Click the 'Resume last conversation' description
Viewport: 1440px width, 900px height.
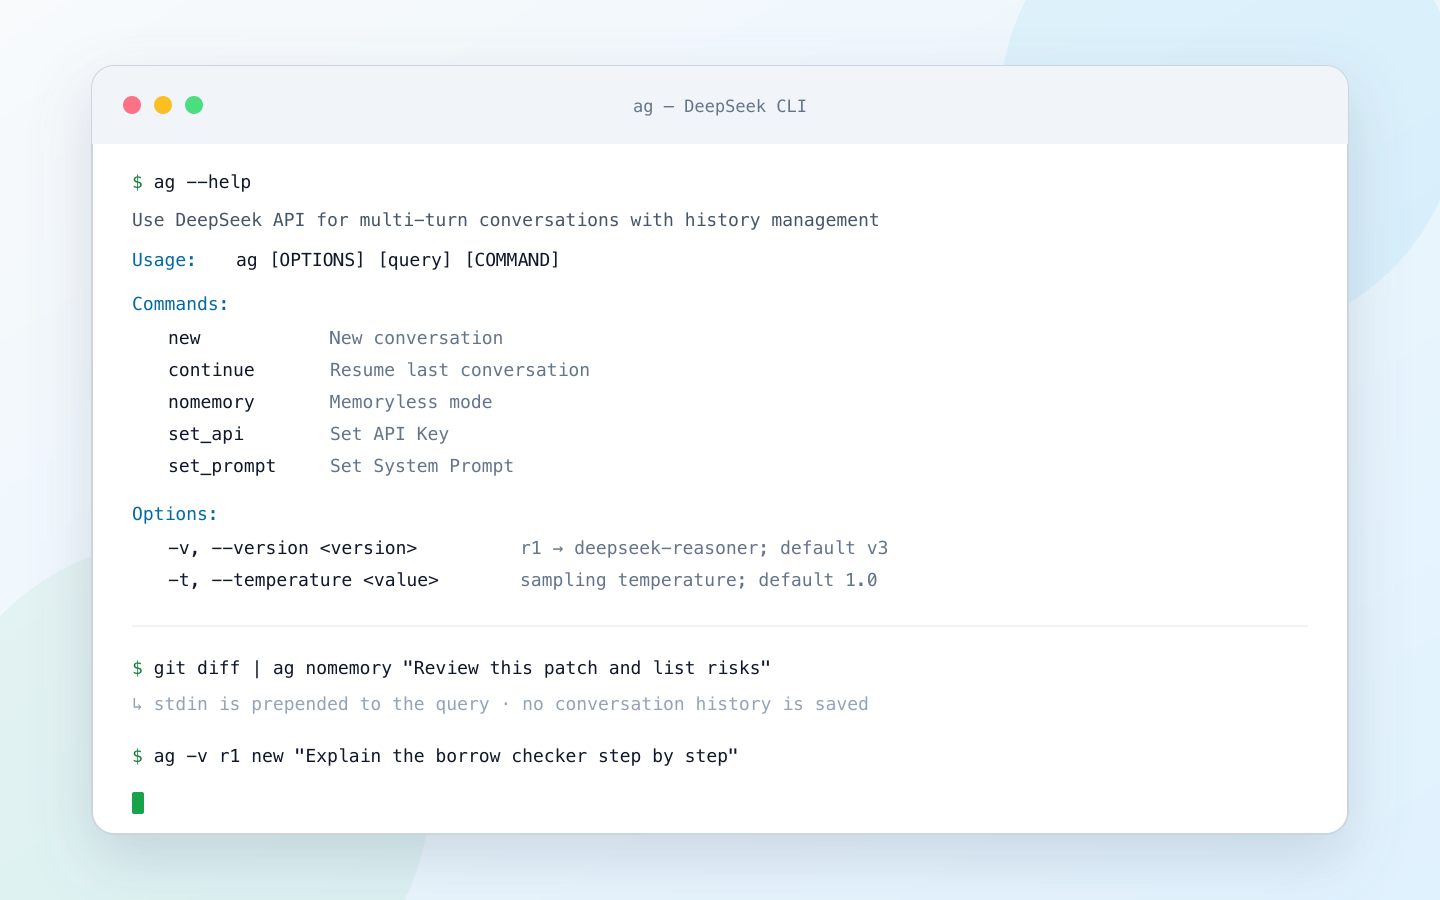coord(460,370)
